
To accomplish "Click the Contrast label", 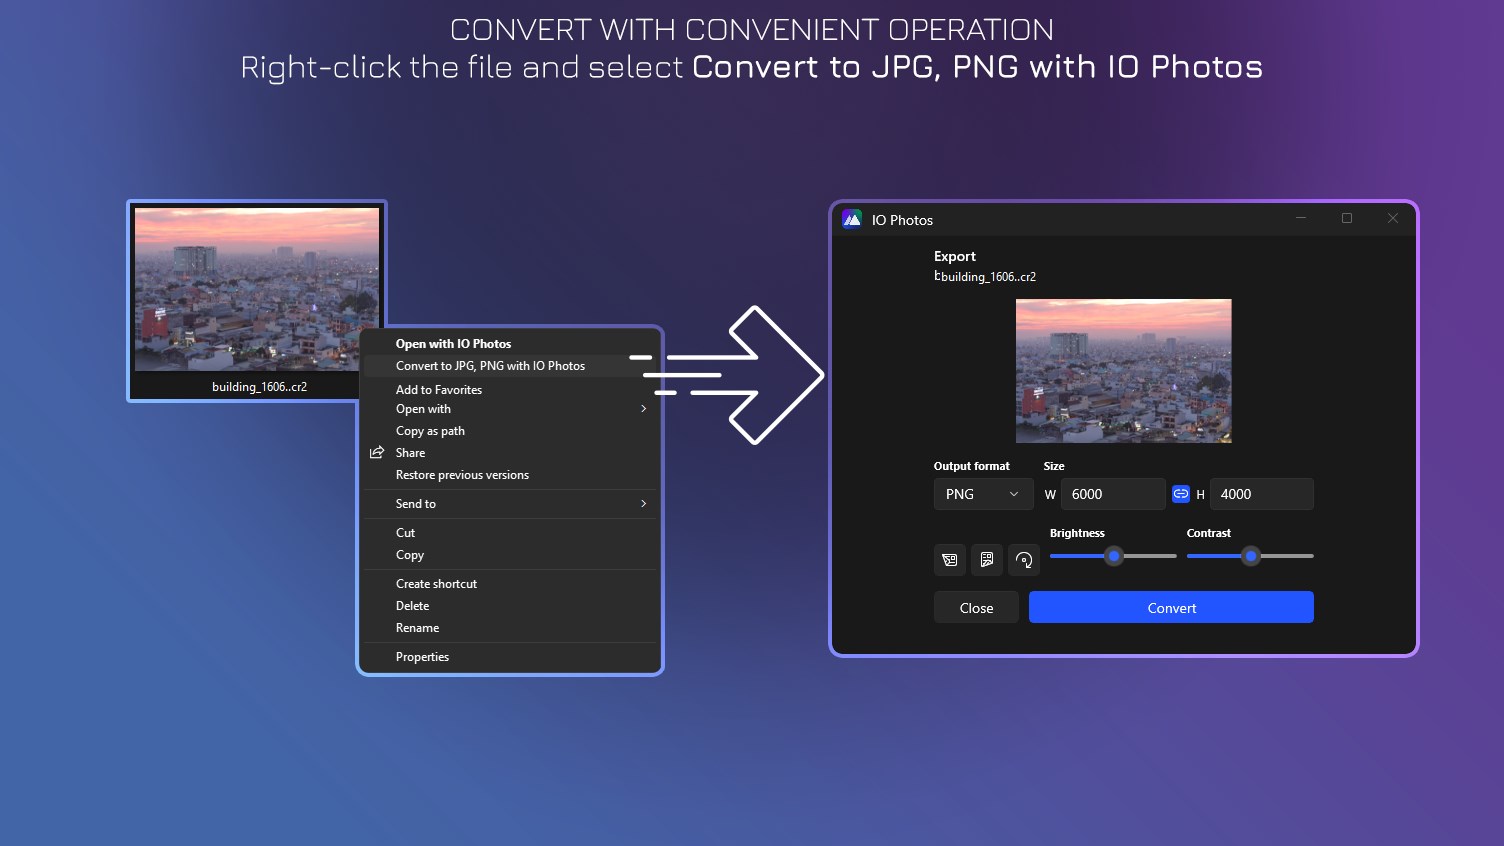I will pyautogui.click(x=1209, y=533).
